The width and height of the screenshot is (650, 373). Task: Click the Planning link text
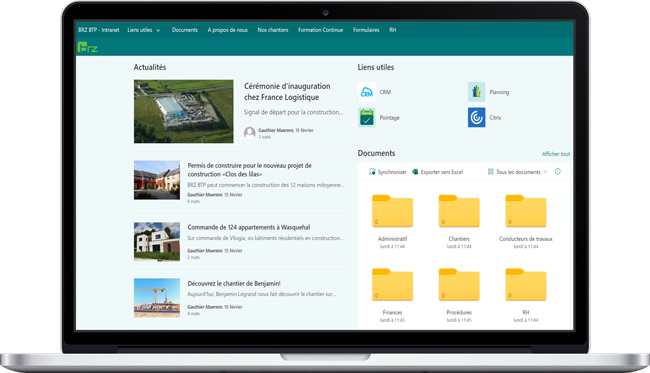499,92
